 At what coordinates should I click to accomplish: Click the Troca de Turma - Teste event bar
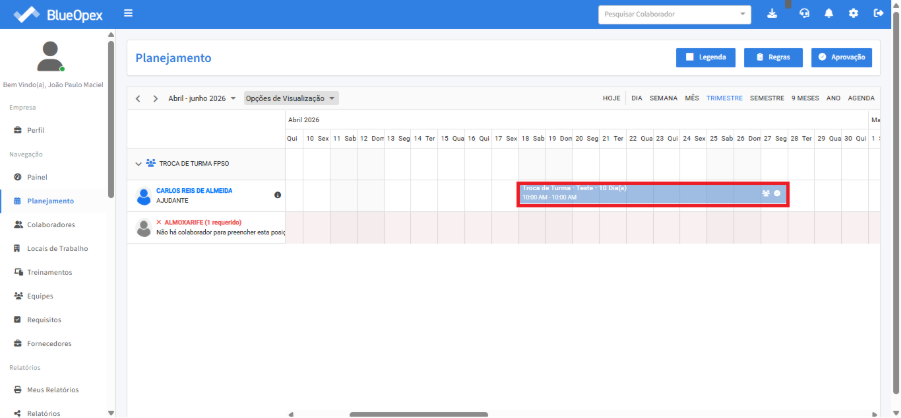click(653, 195)
